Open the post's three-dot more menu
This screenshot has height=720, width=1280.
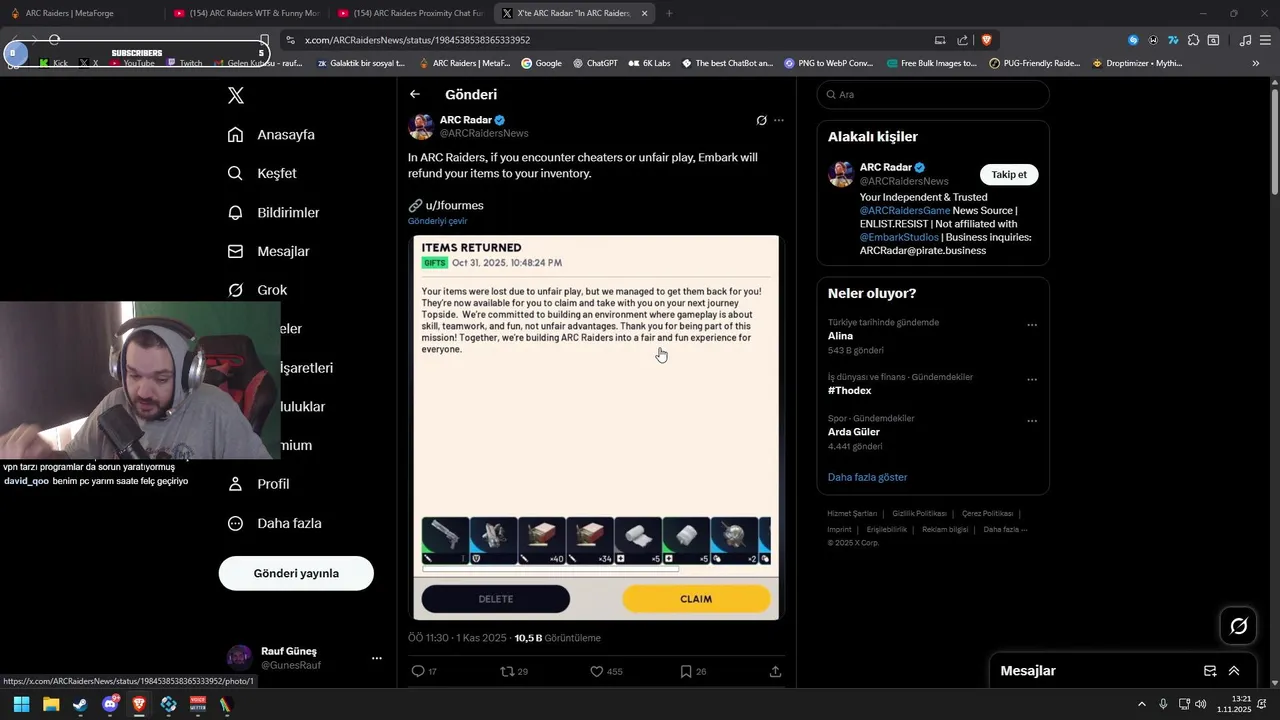pos(779,120)
